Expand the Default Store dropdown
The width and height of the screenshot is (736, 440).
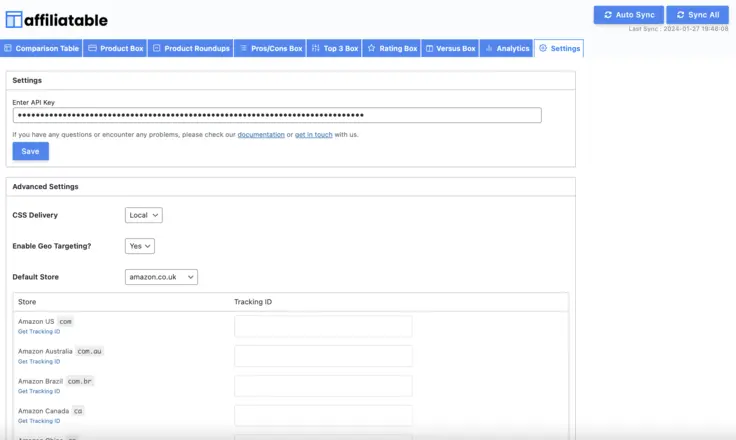[161, 277]
